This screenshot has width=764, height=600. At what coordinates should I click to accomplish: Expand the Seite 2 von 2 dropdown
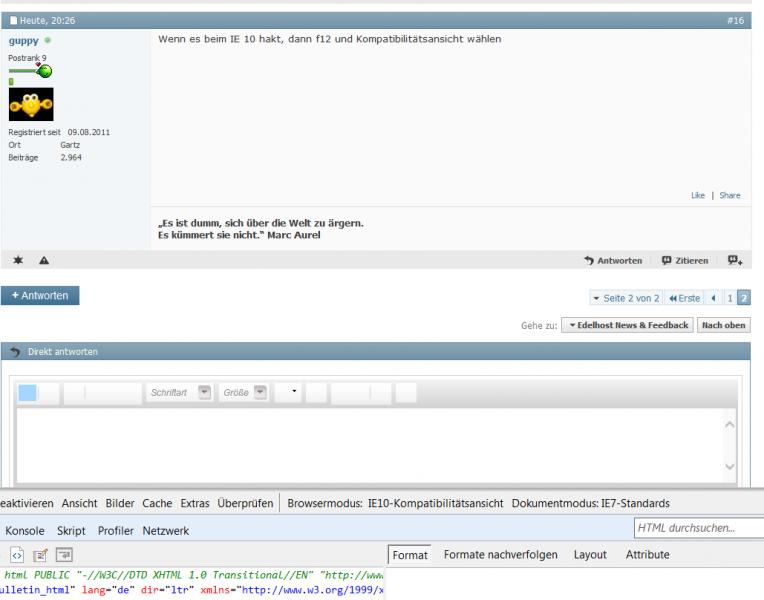click(x=626, y=298)
